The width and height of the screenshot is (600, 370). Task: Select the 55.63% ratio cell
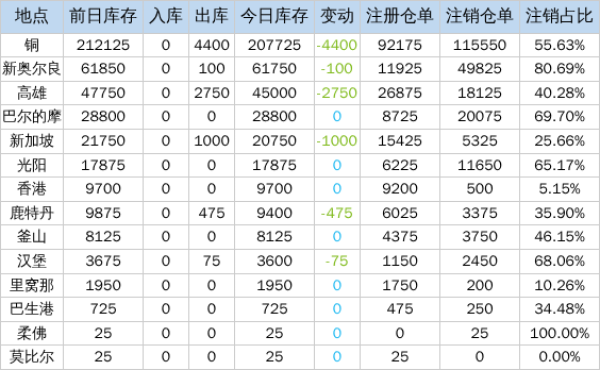point(559,45)
